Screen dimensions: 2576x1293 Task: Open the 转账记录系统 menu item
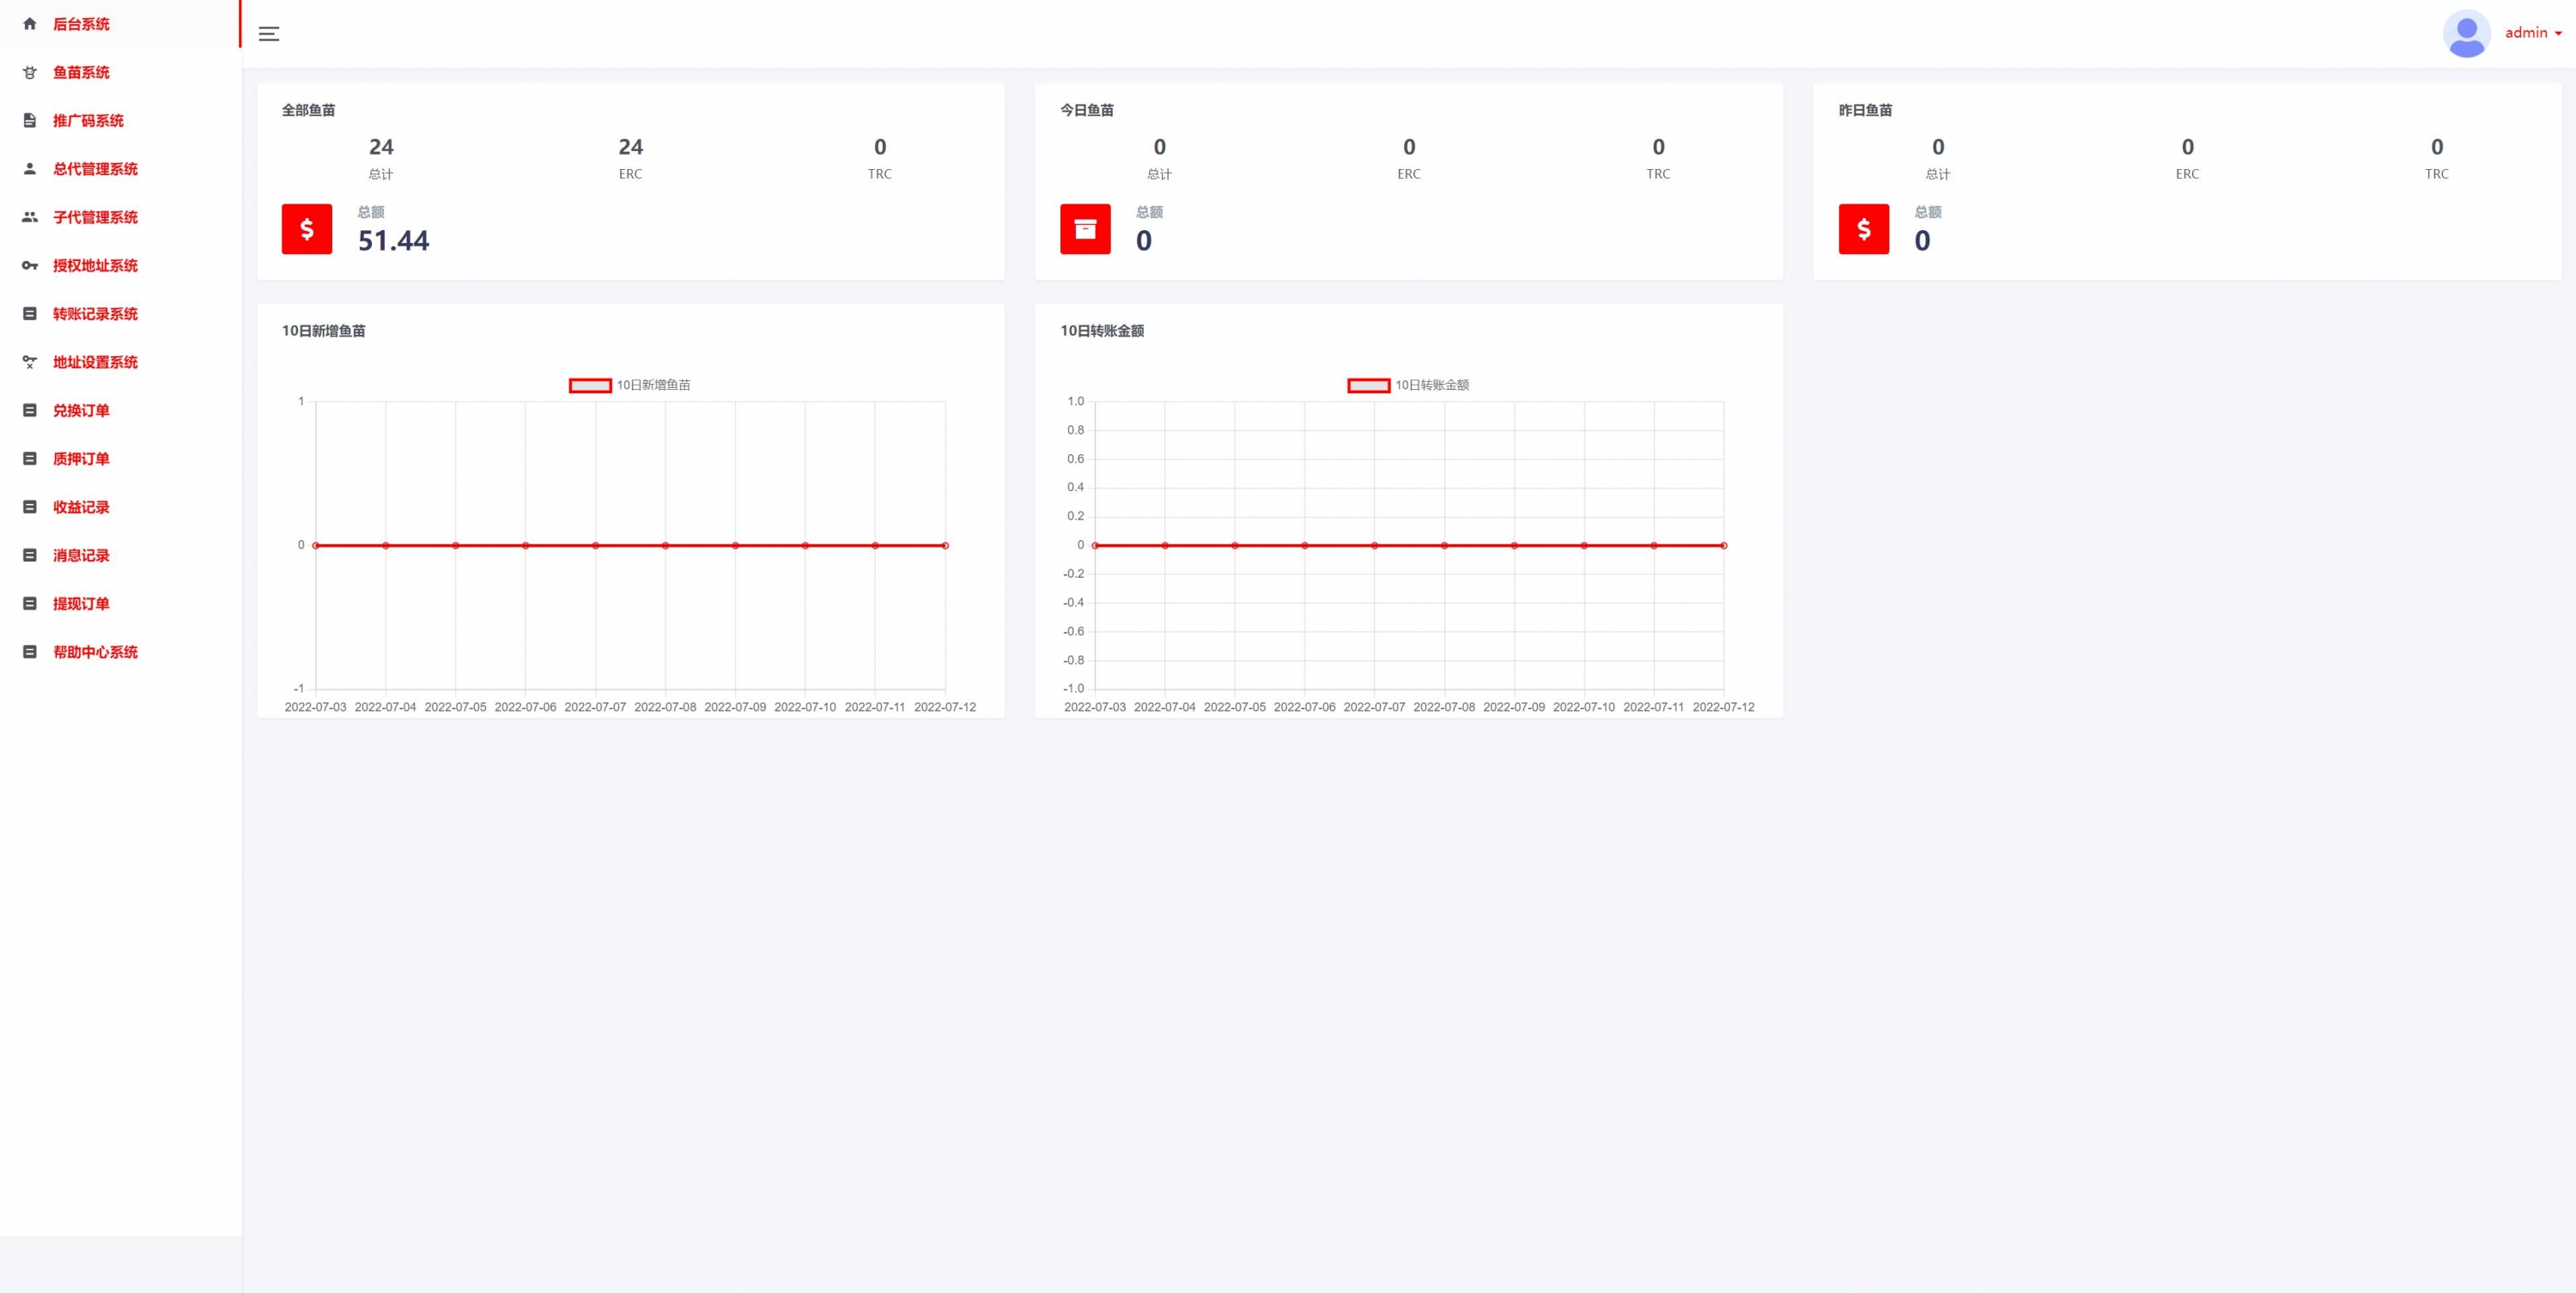[x=95, y=314]
